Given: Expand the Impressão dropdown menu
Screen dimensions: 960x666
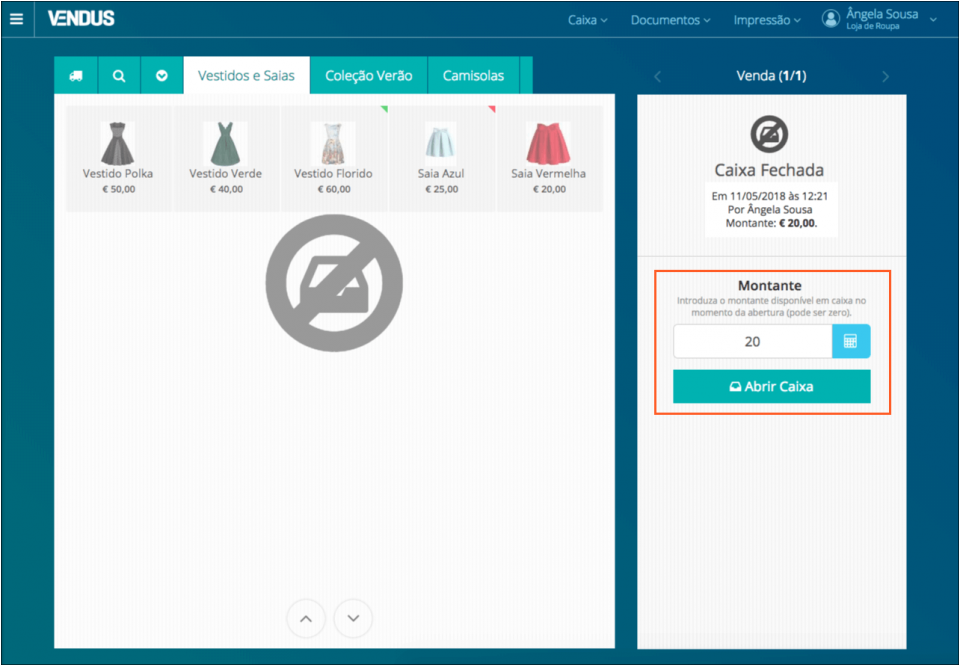Looking at the screenshot, I should (x=766, y=20).
